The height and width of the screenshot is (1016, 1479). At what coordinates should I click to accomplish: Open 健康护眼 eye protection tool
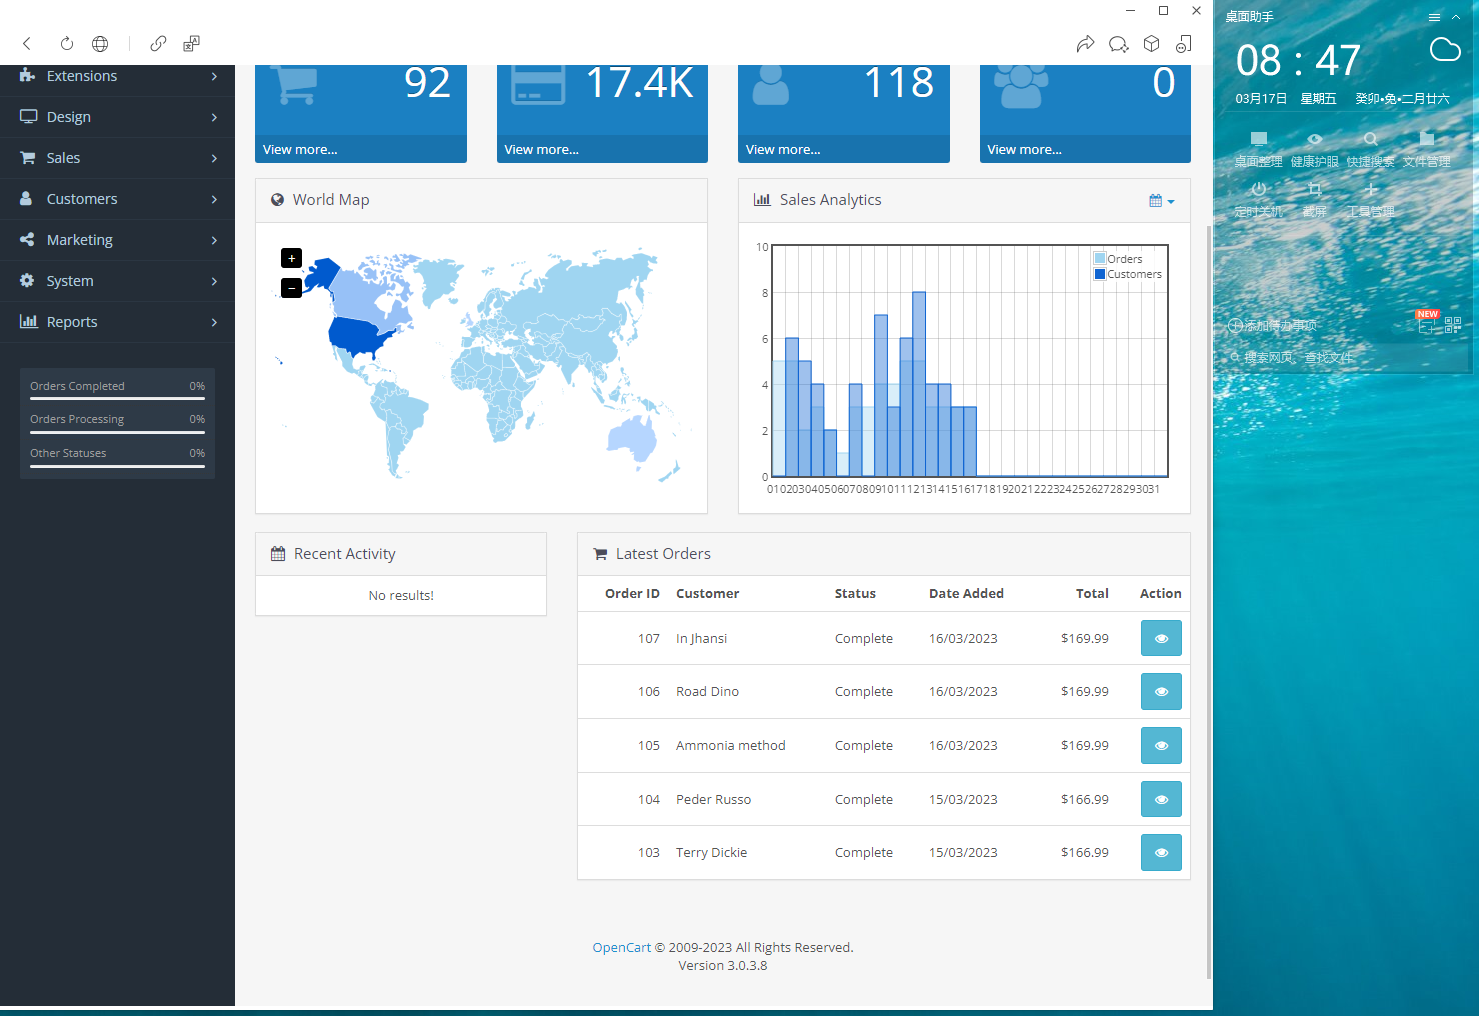1314,149
